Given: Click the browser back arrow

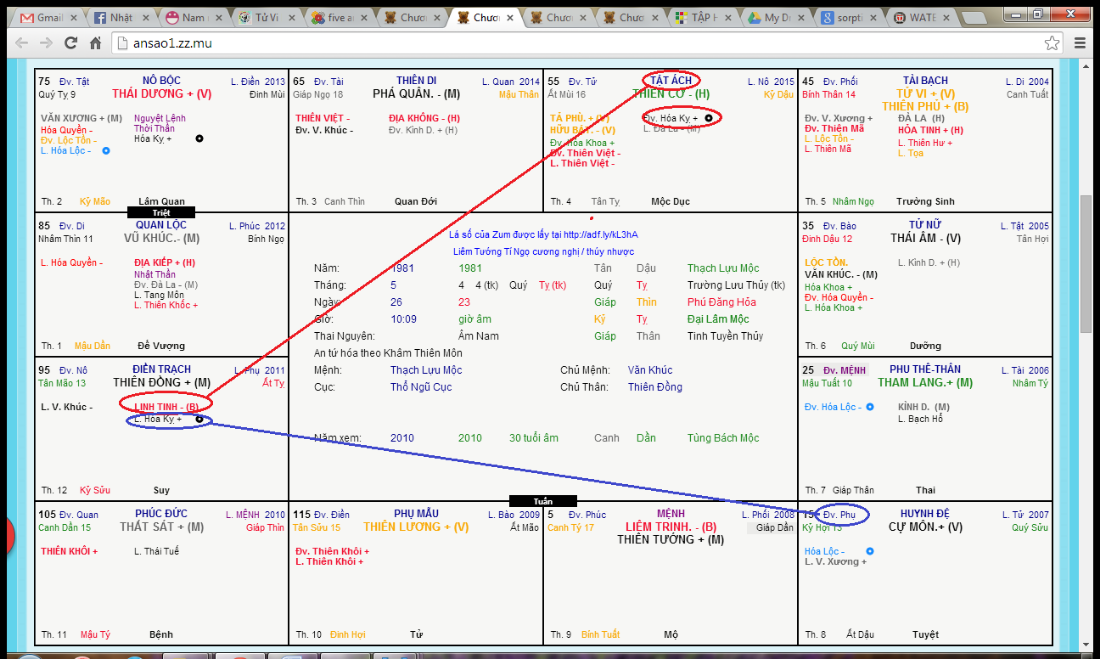Looking at the screenshot, I should (x=21, y=43).
